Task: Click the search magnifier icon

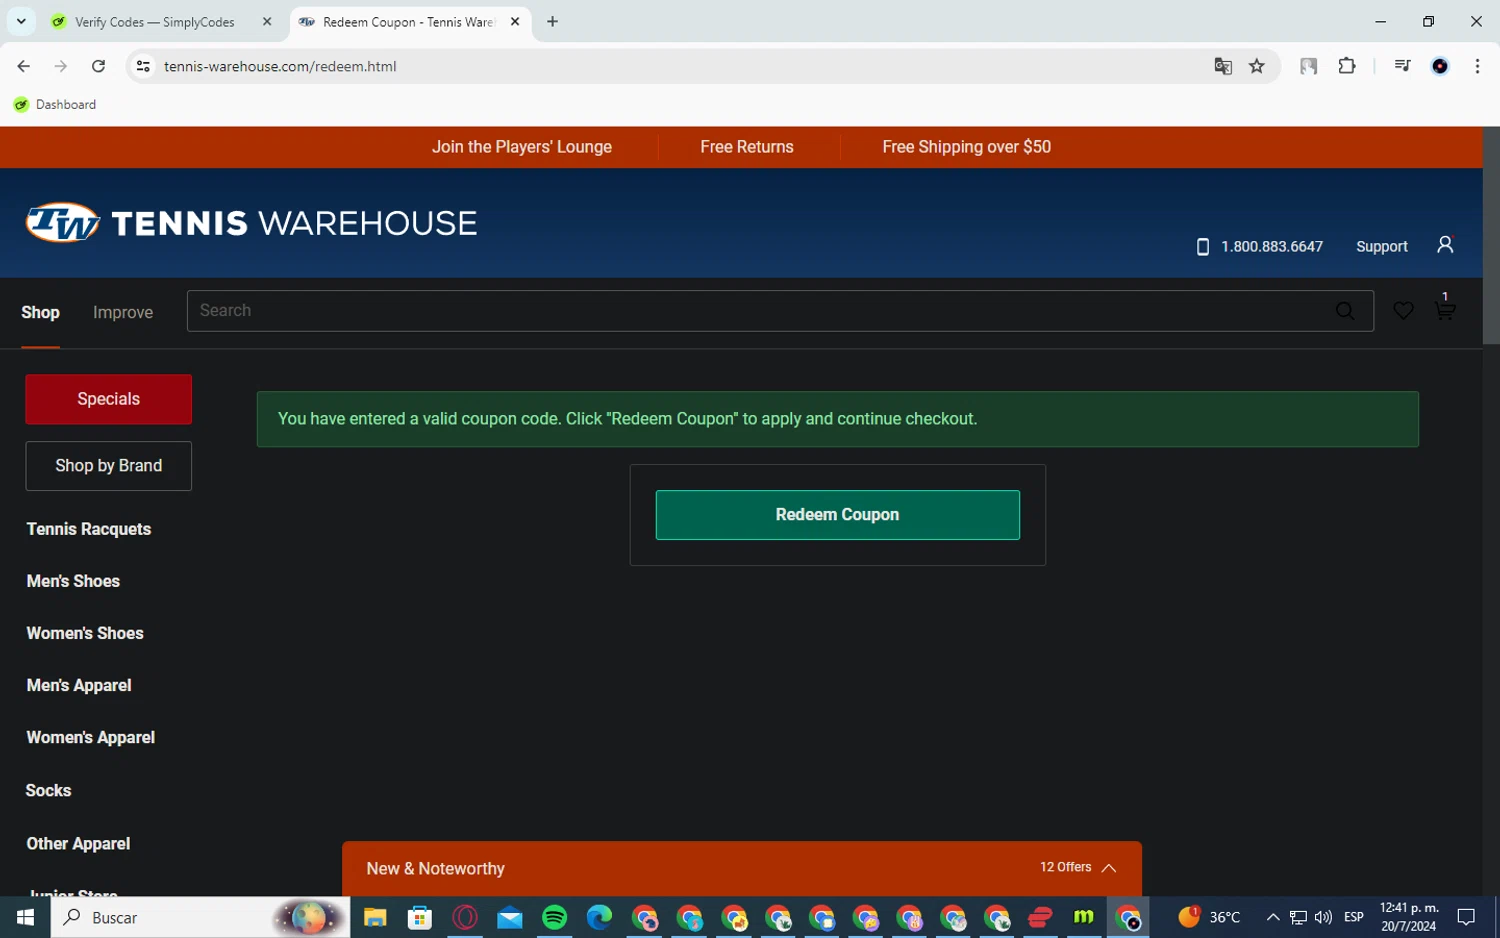Action: [x=1345, y=311]
